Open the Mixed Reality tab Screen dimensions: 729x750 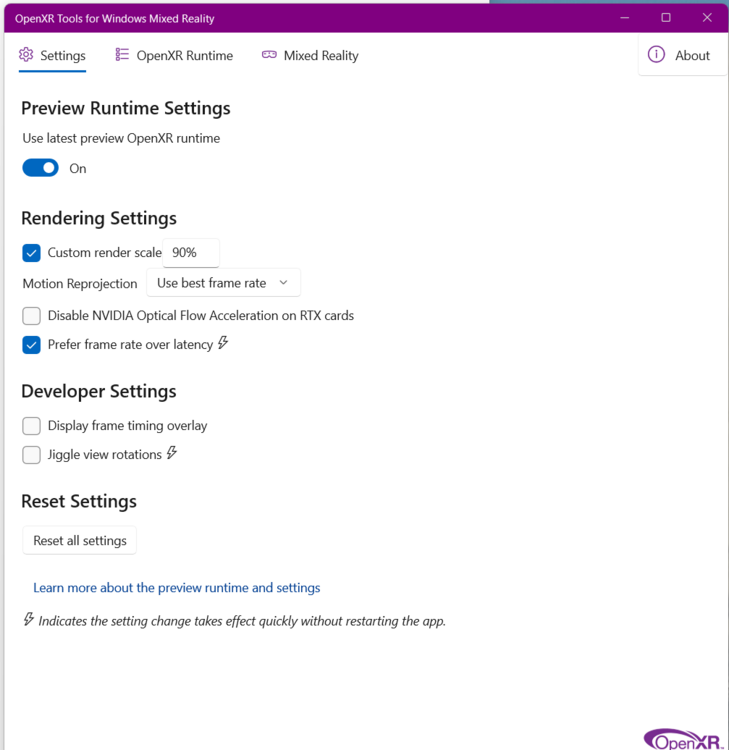[x=310, y=55]
